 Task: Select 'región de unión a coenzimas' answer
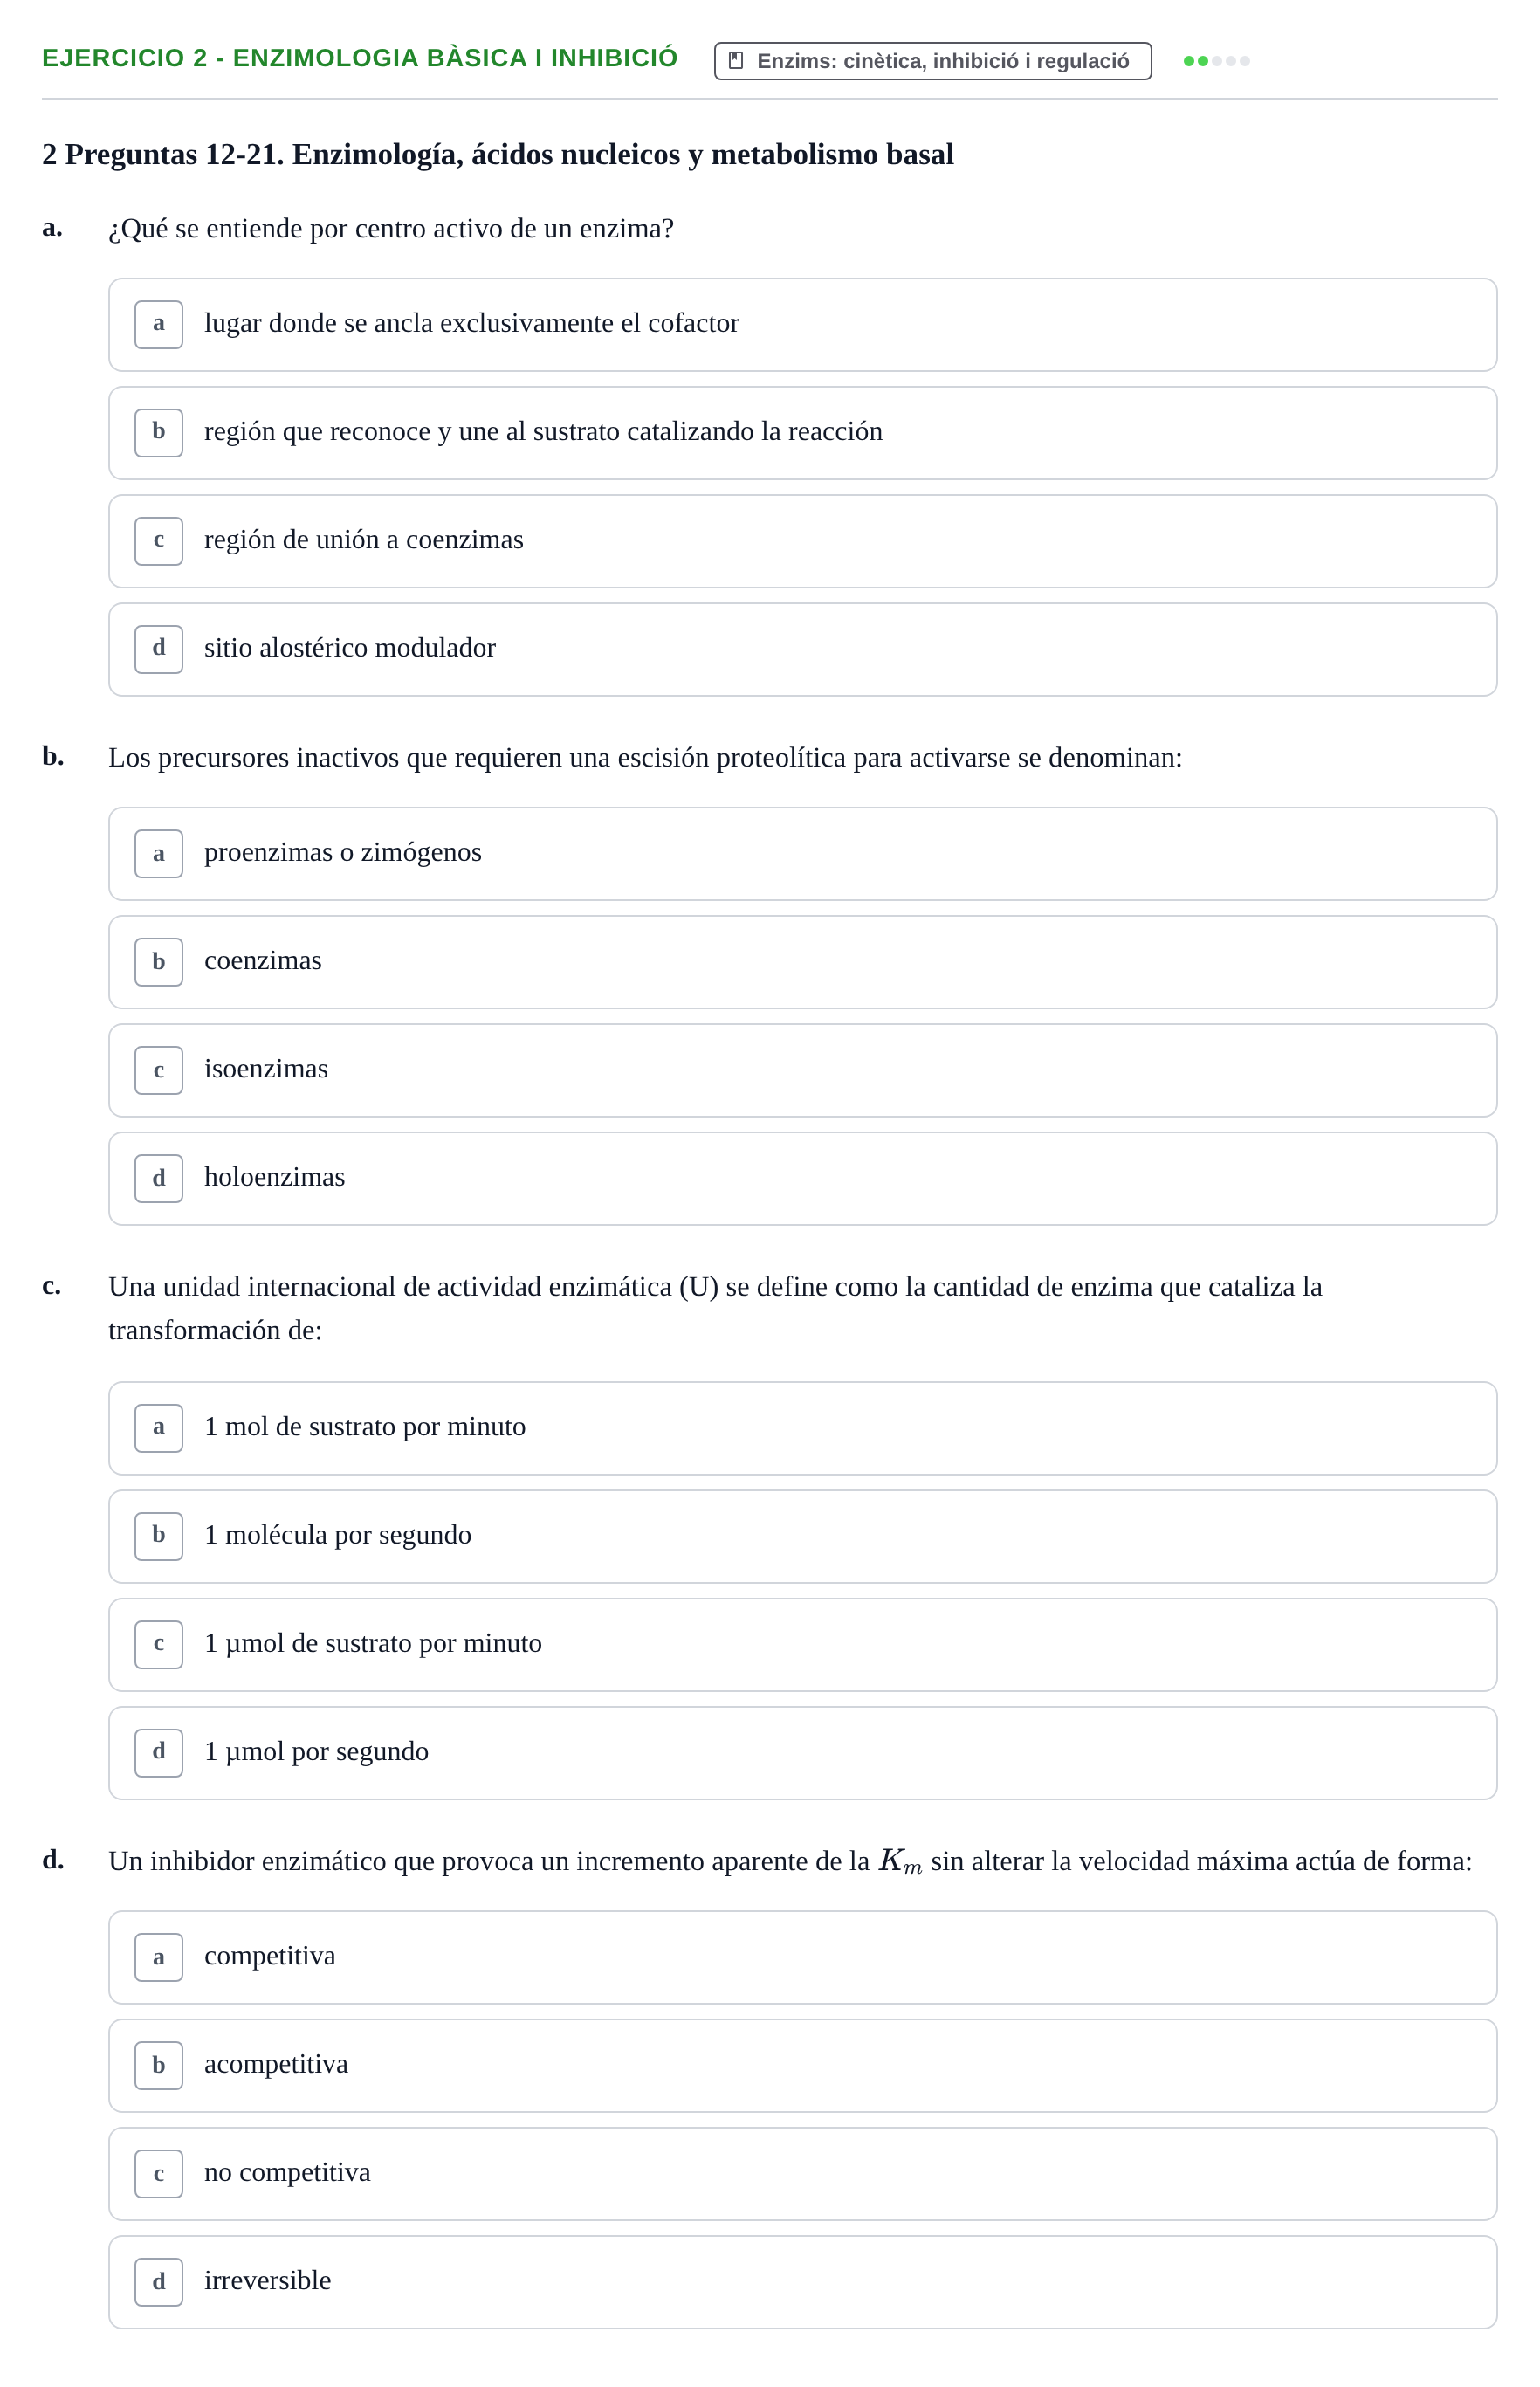coord(802,541)
